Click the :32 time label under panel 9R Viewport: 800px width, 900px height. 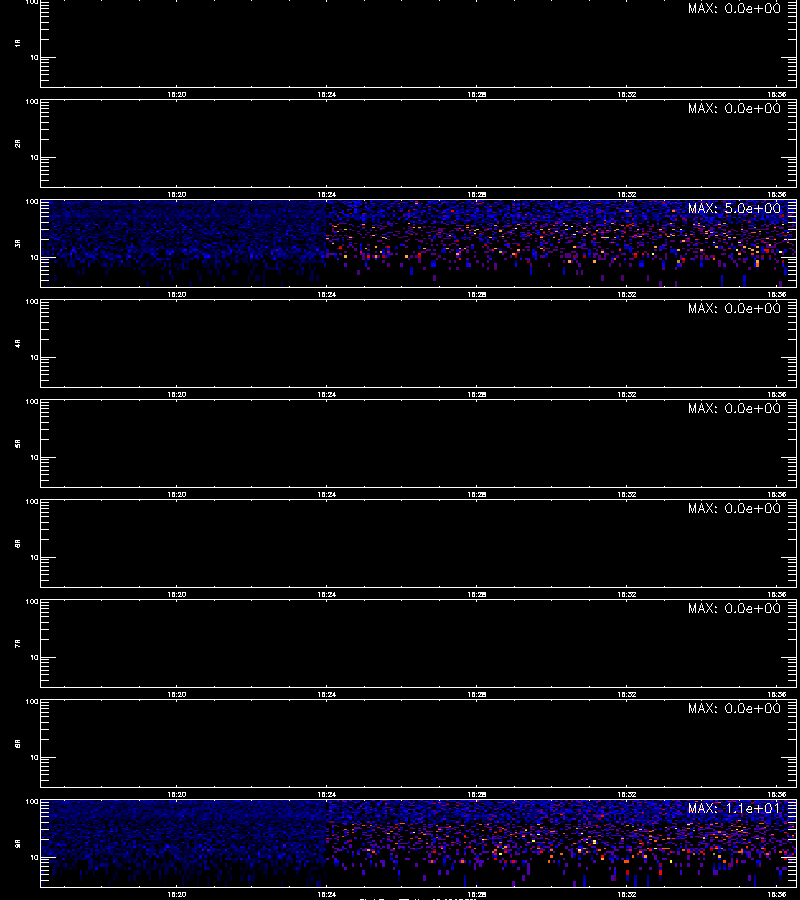pos(626,894)
